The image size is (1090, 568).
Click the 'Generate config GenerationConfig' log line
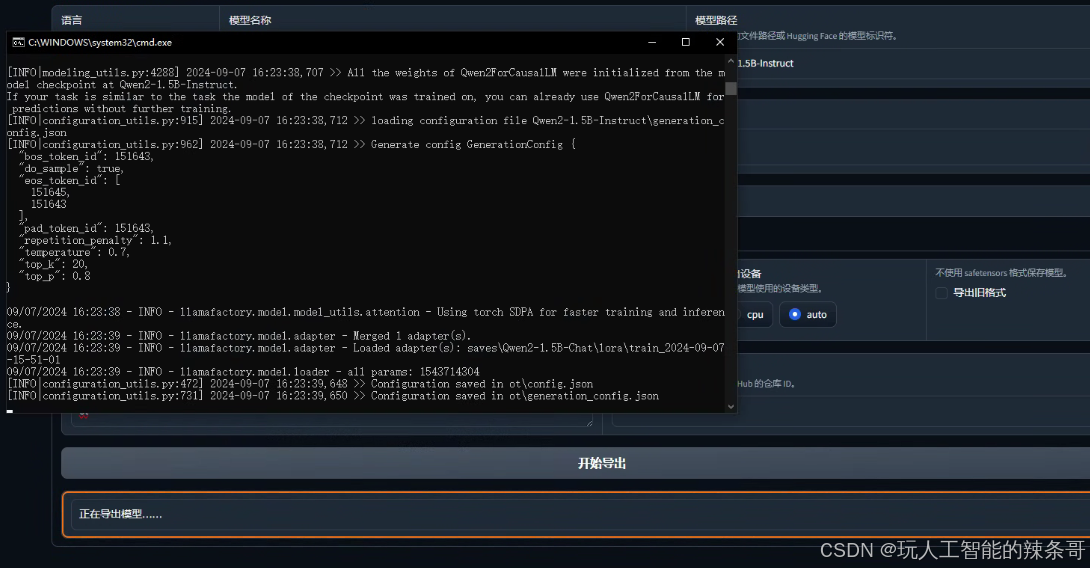pos(292,145)
